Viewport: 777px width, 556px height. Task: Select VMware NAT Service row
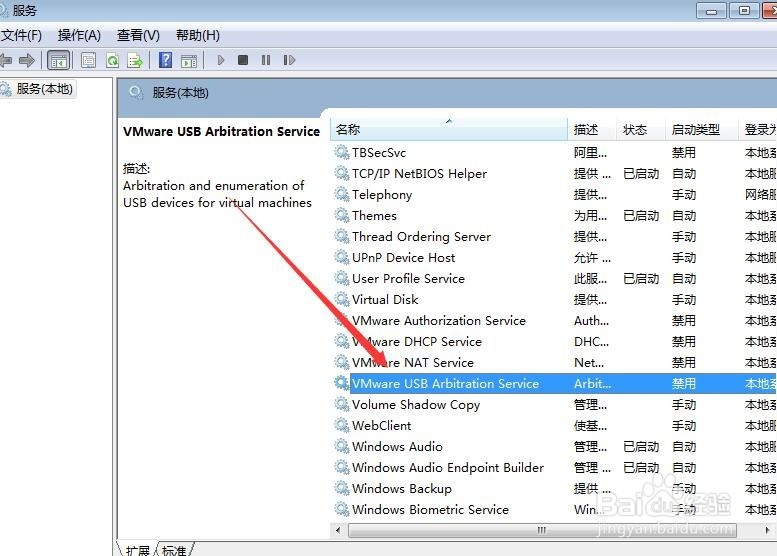tap(554, 363)
